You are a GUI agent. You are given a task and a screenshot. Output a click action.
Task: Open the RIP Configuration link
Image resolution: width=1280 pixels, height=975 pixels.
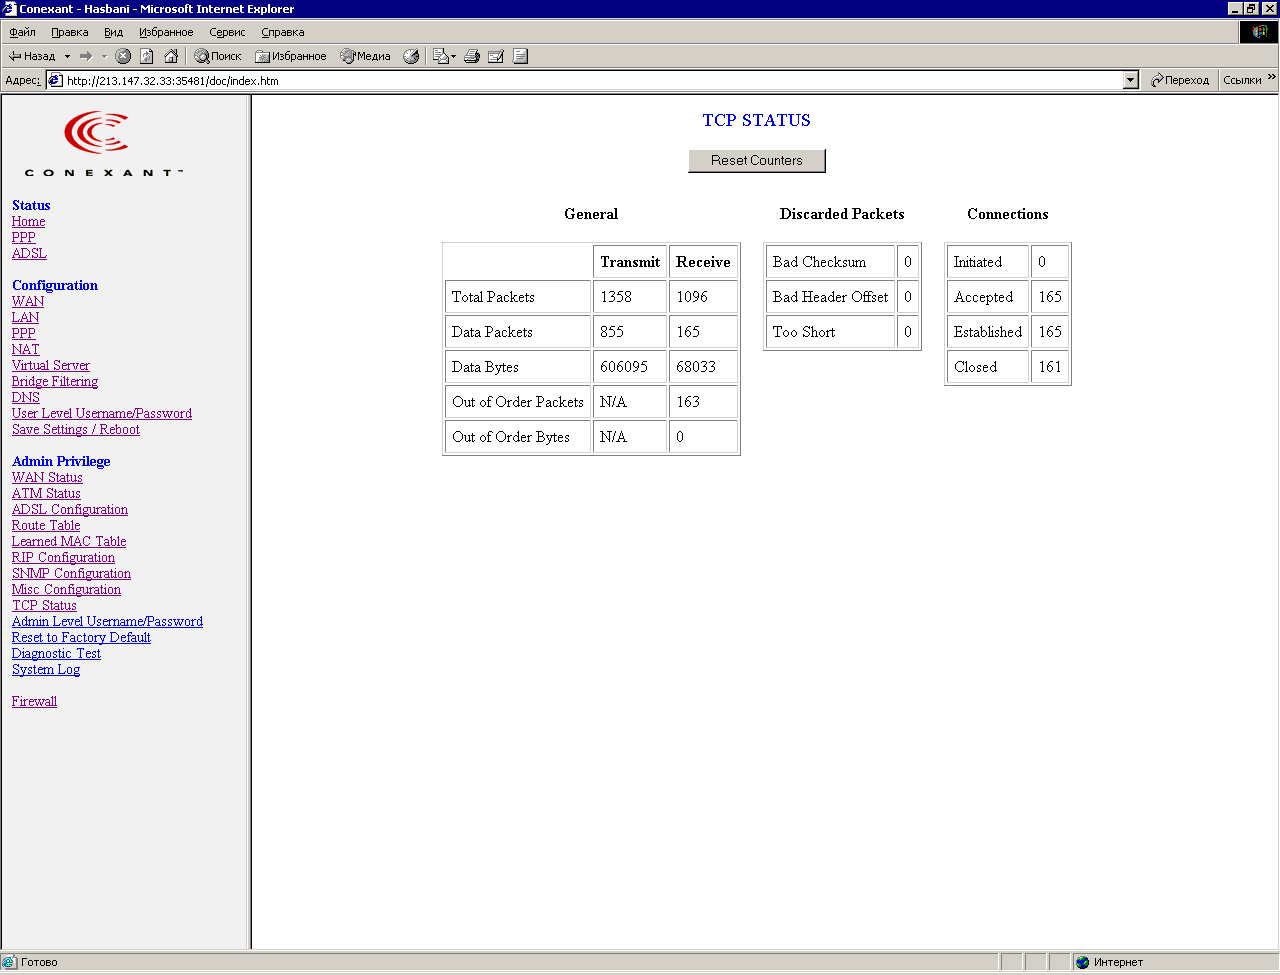pos(63,557)
